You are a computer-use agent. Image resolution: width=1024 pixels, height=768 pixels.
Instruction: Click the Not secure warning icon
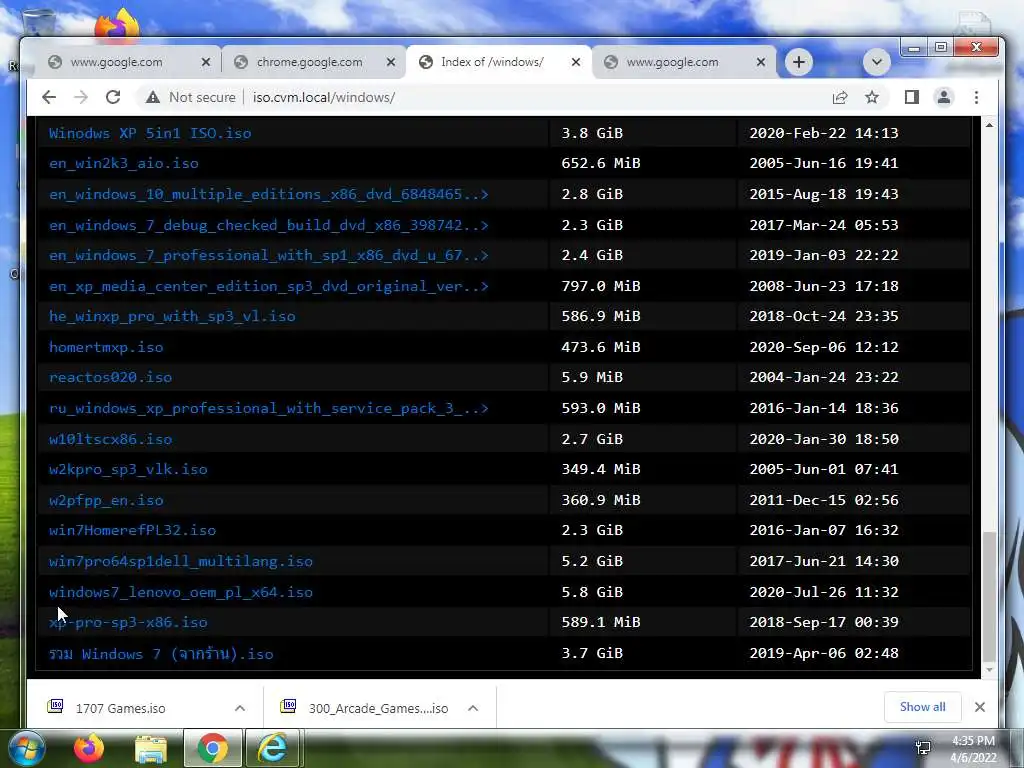tap(153, 97)
